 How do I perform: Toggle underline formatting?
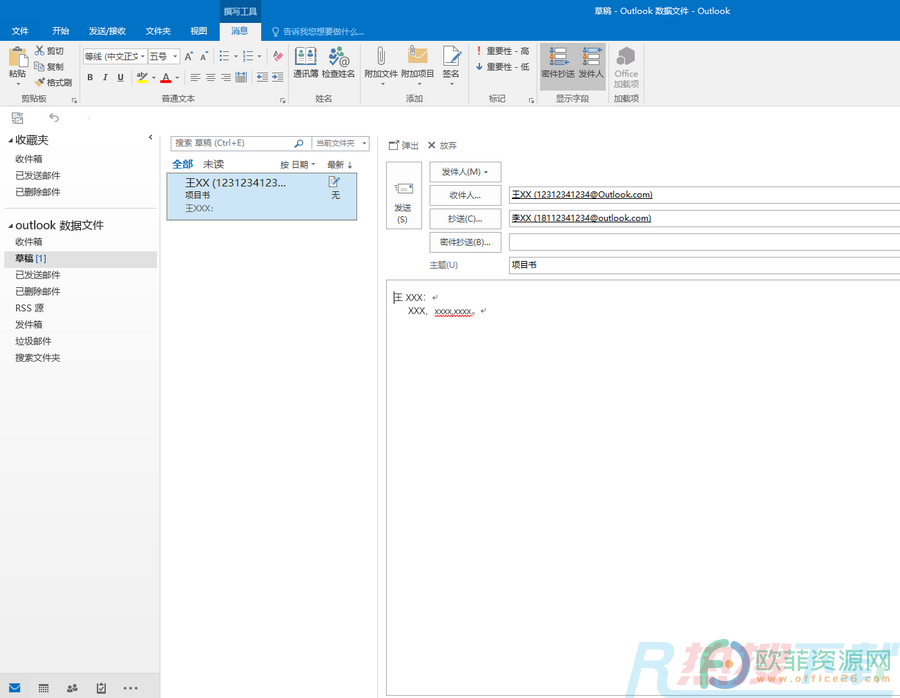click(x=120, y=77)
